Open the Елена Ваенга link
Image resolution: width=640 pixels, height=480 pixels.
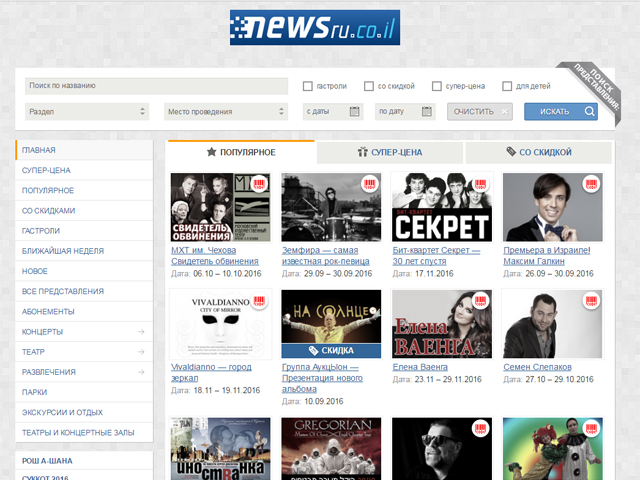pos(420,367)
